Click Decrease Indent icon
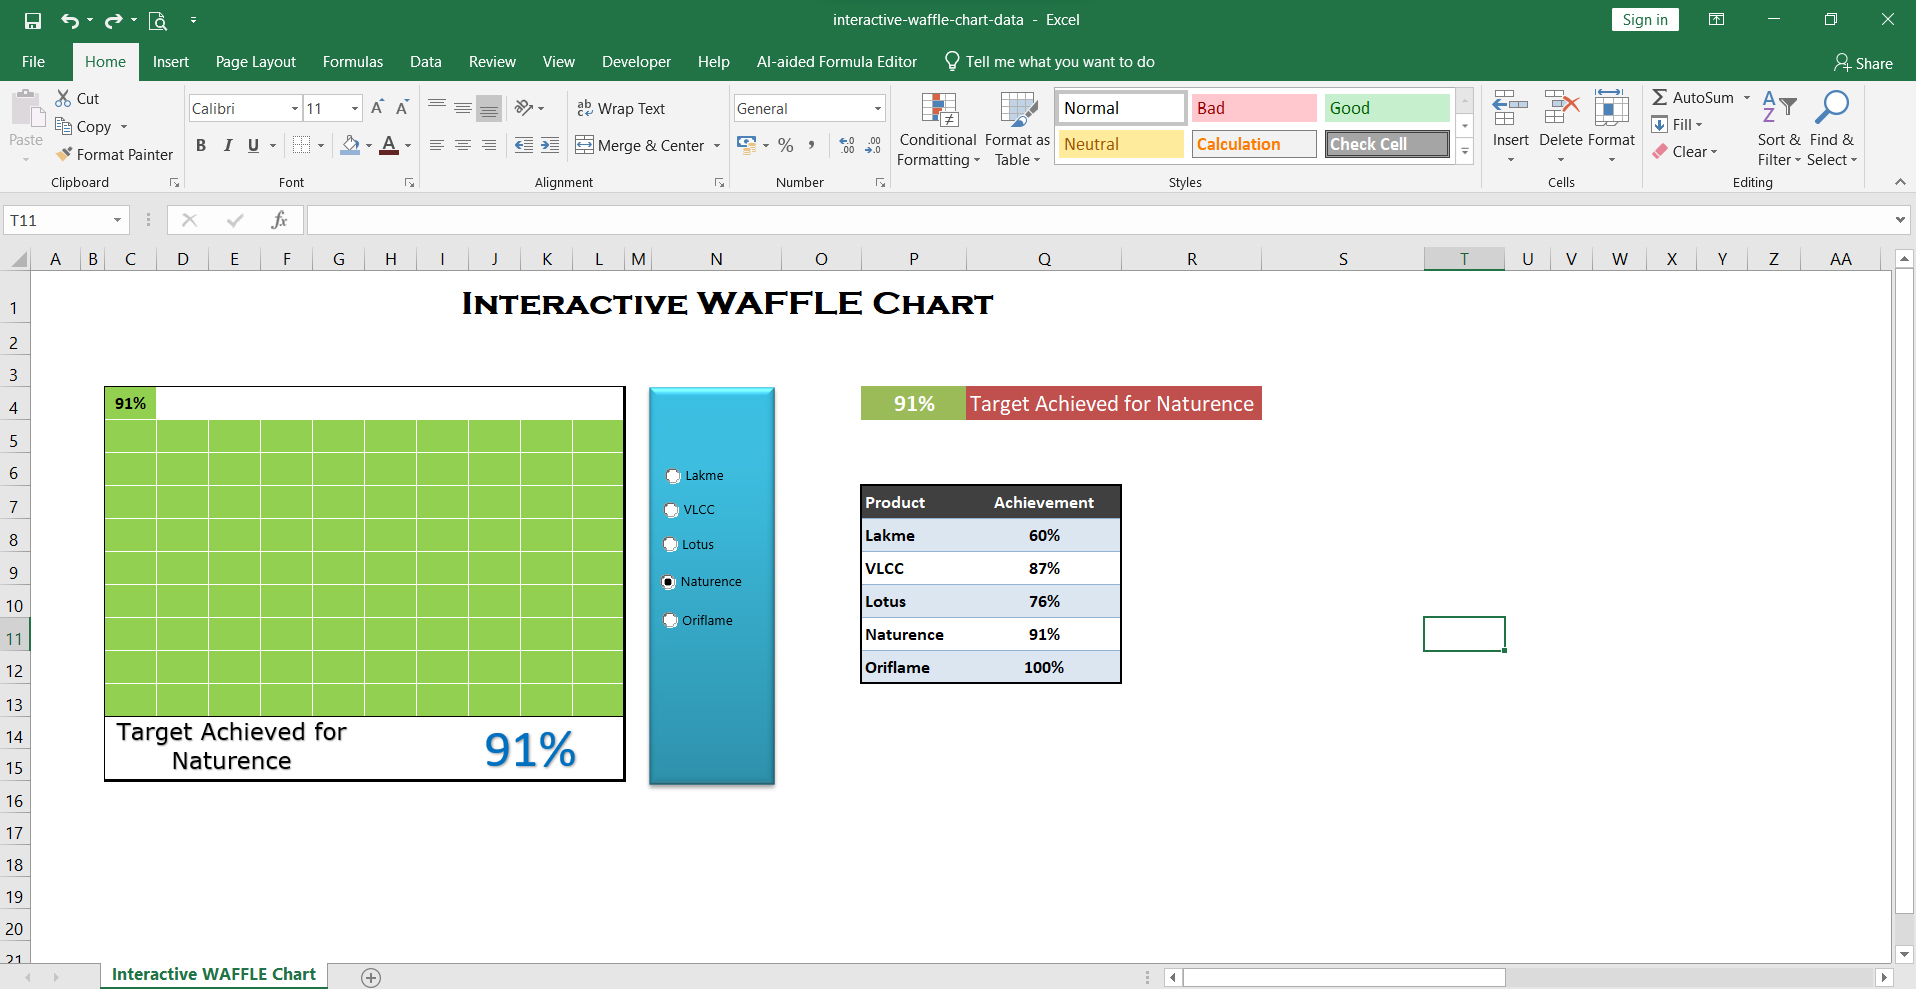Image resolution: width=1916 pixels, height=989 pixels. tap(524, 146)
